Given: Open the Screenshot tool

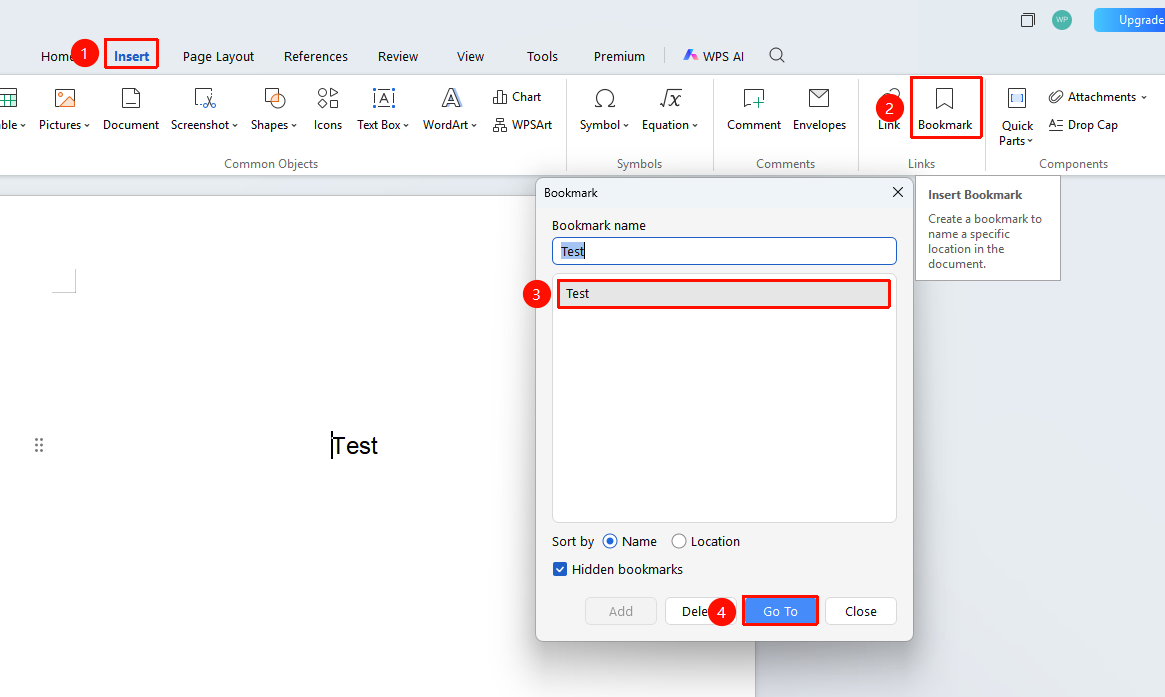Looking at the screenshot, I should point(204,109).
